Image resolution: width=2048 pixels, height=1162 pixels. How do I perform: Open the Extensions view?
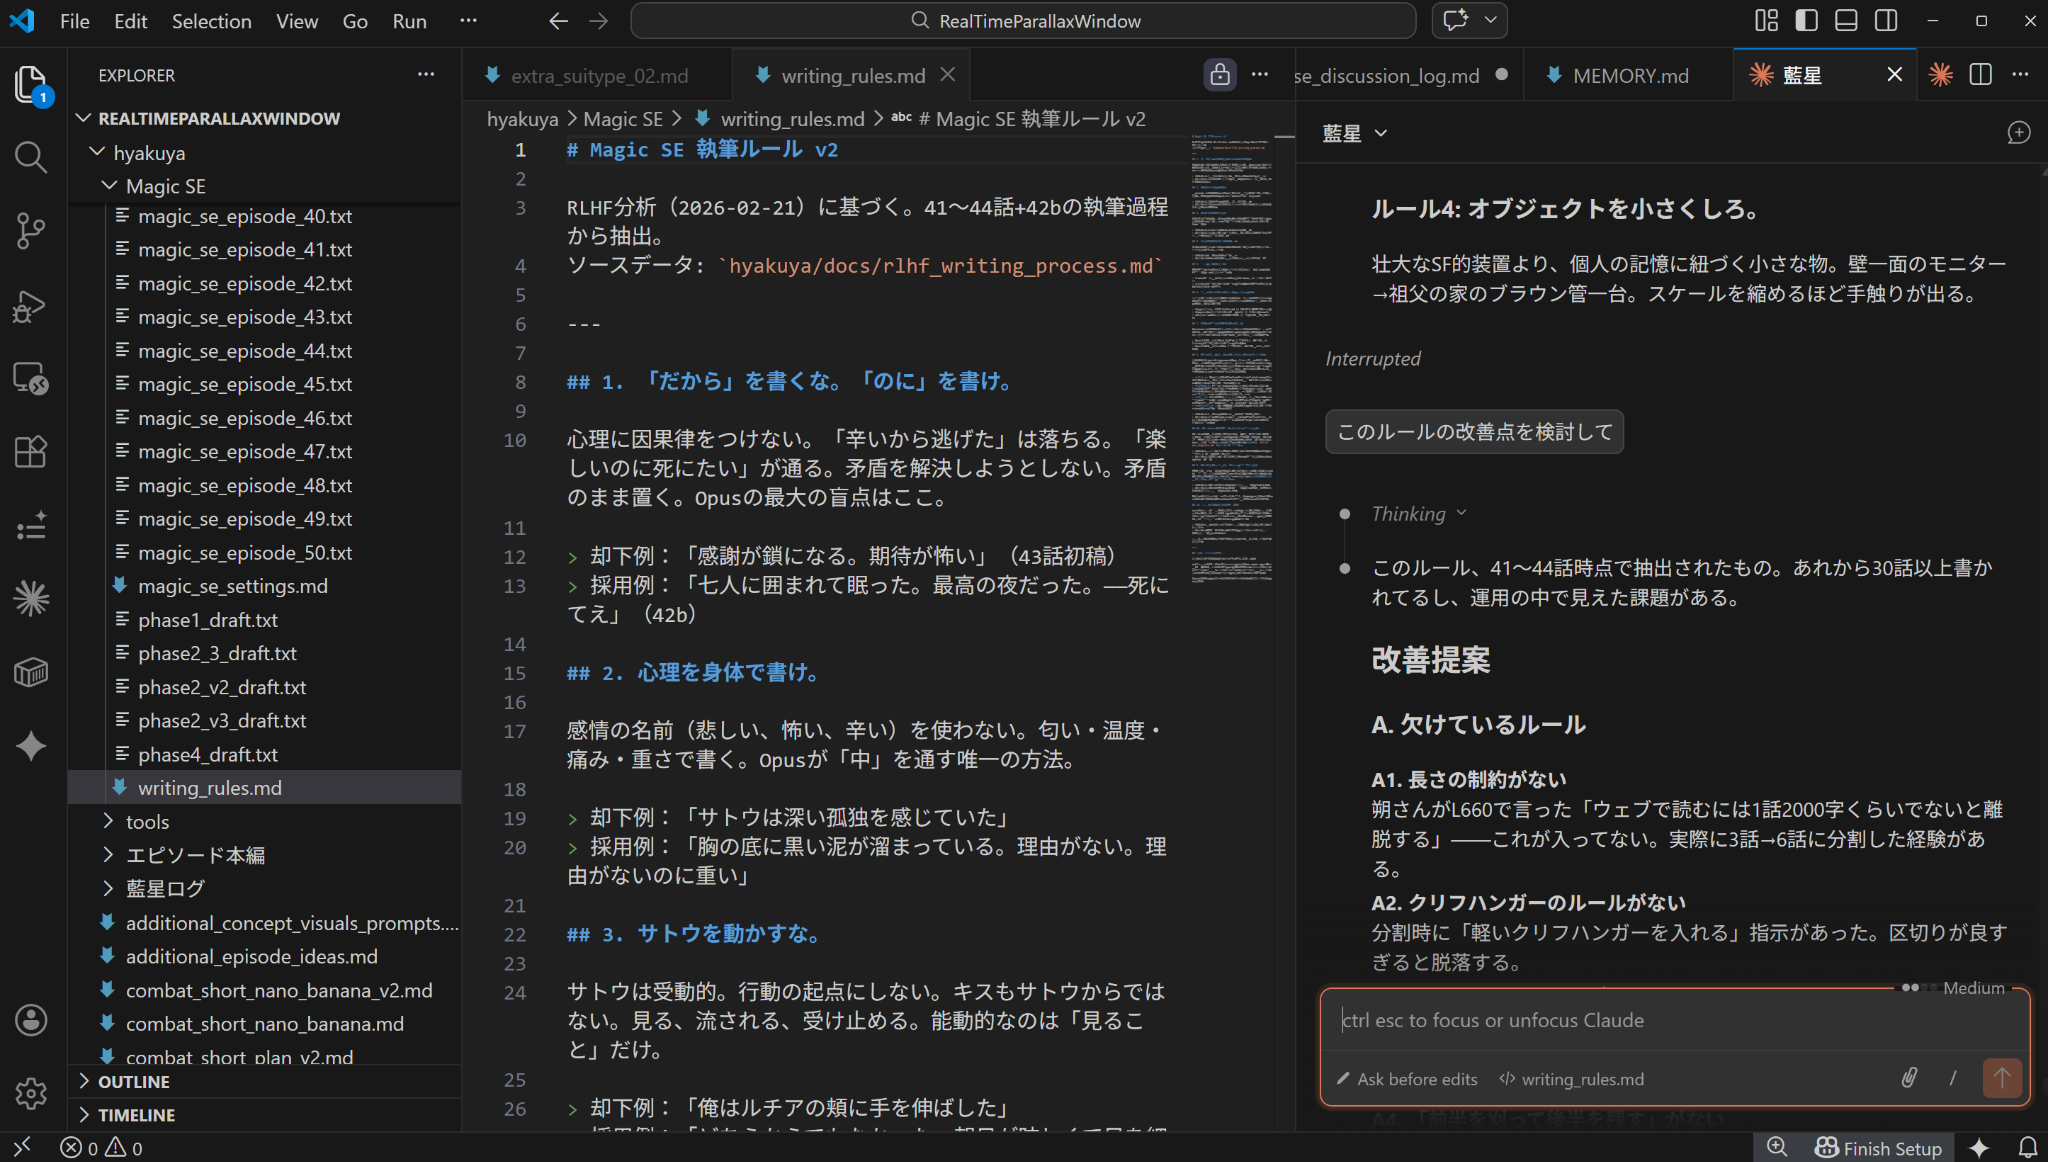30,452
